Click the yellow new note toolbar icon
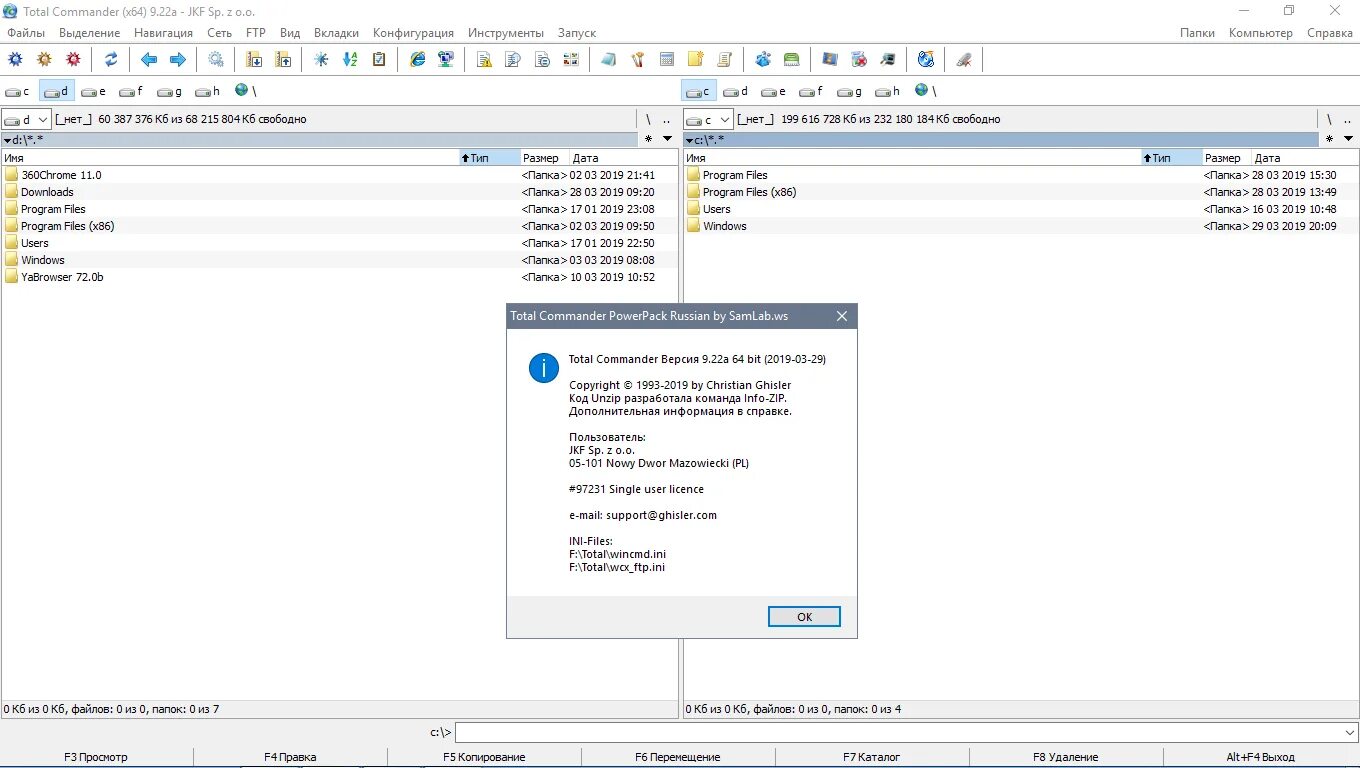This screenshot has width=1360, height=768. click(696, 59)
